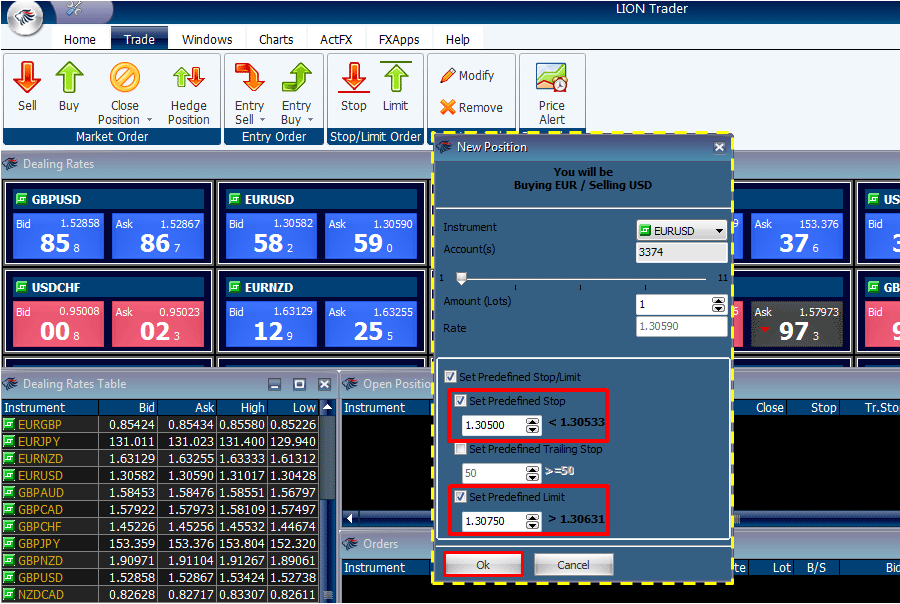Click the EURNZD Bid price tile

tap(271, 324)
